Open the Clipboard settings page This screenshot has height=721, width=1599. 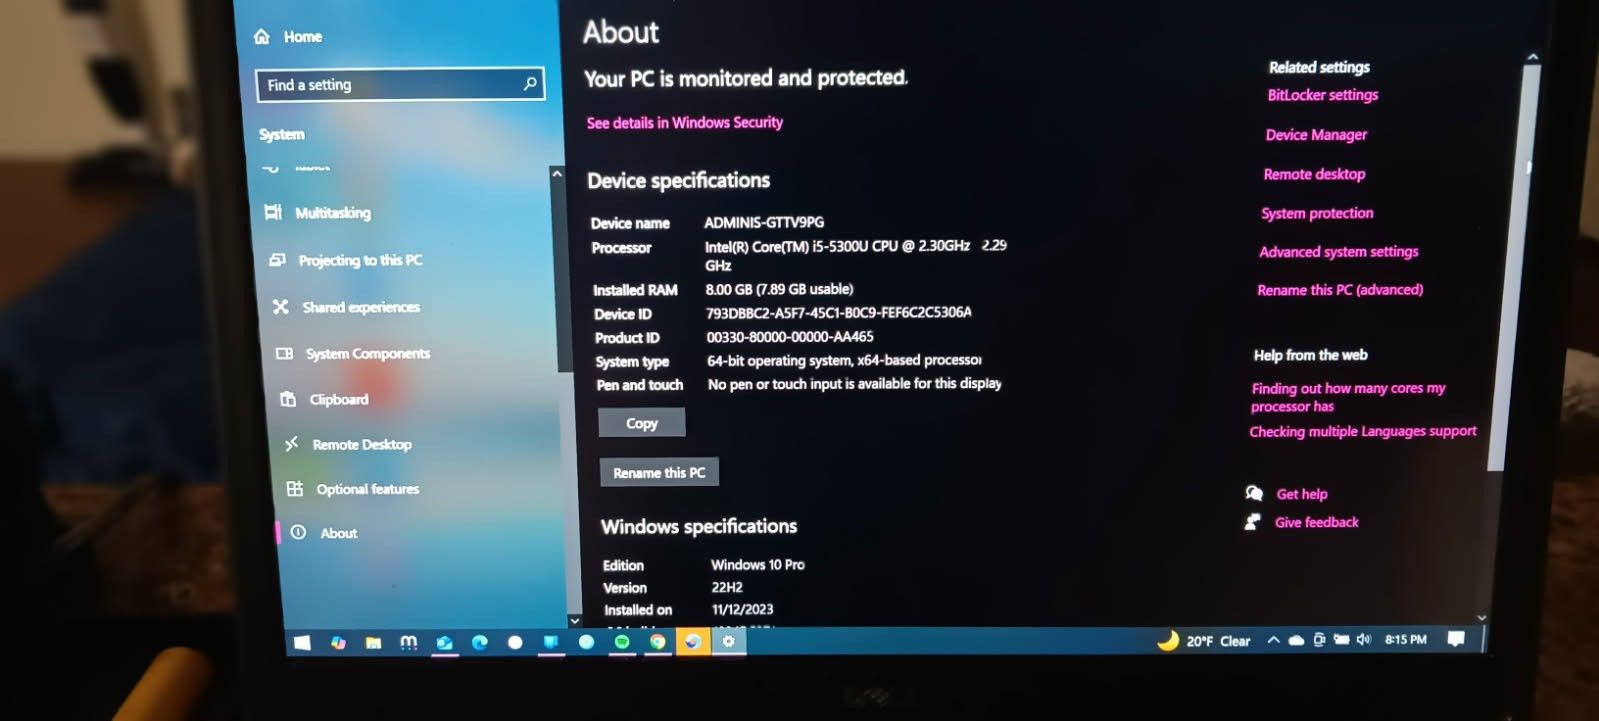338,399
